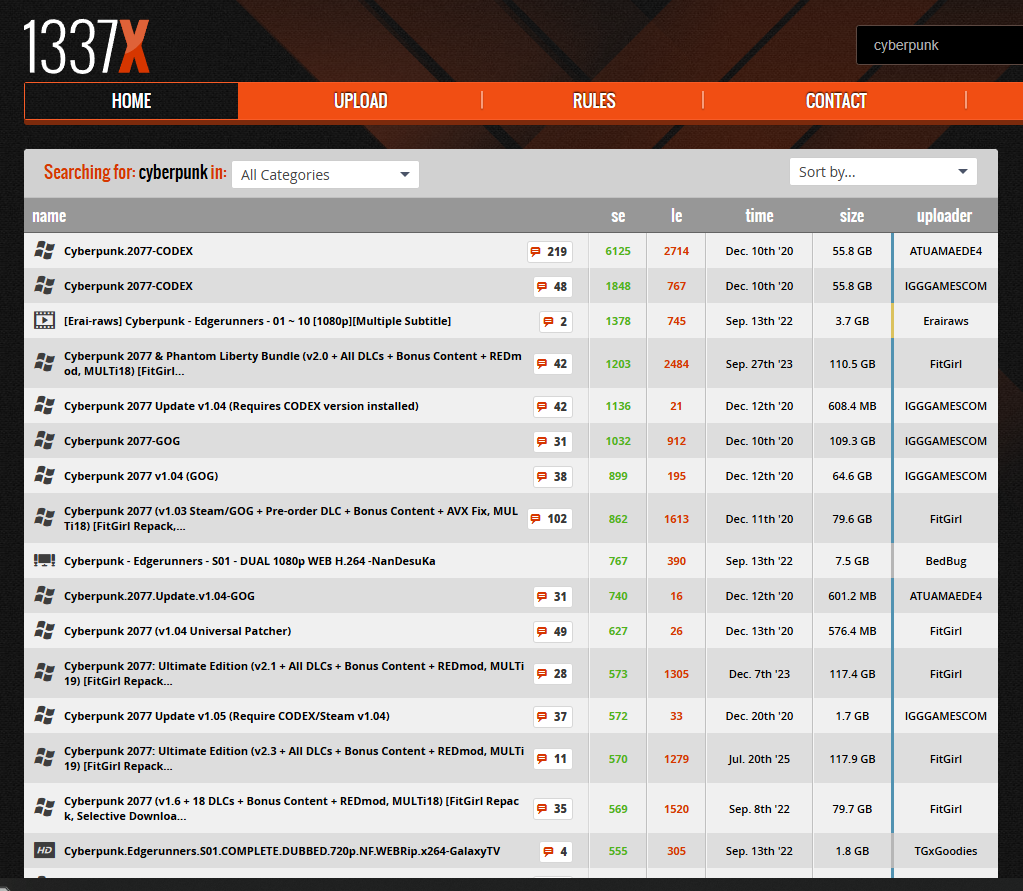This screenshot has height=891, width=1023.
Task: Click Windows icon beside Phantom Liberty Bundle
Action: click(44, 364)
